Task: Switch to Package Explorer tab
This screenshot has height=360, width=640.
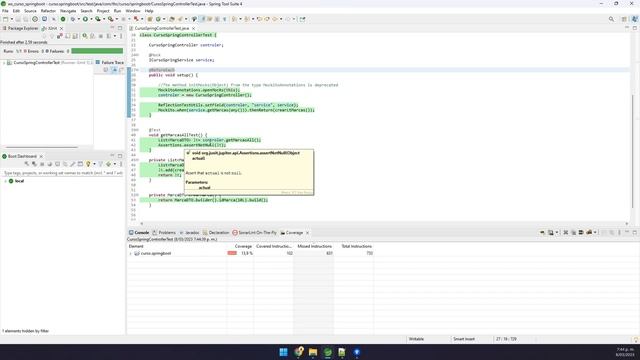Action: click(x=20, y=28)
